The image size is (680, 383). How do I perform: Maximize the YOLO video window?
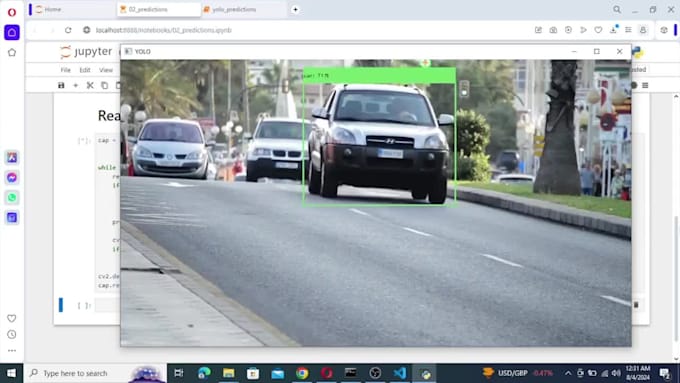(x=597, y=51)
